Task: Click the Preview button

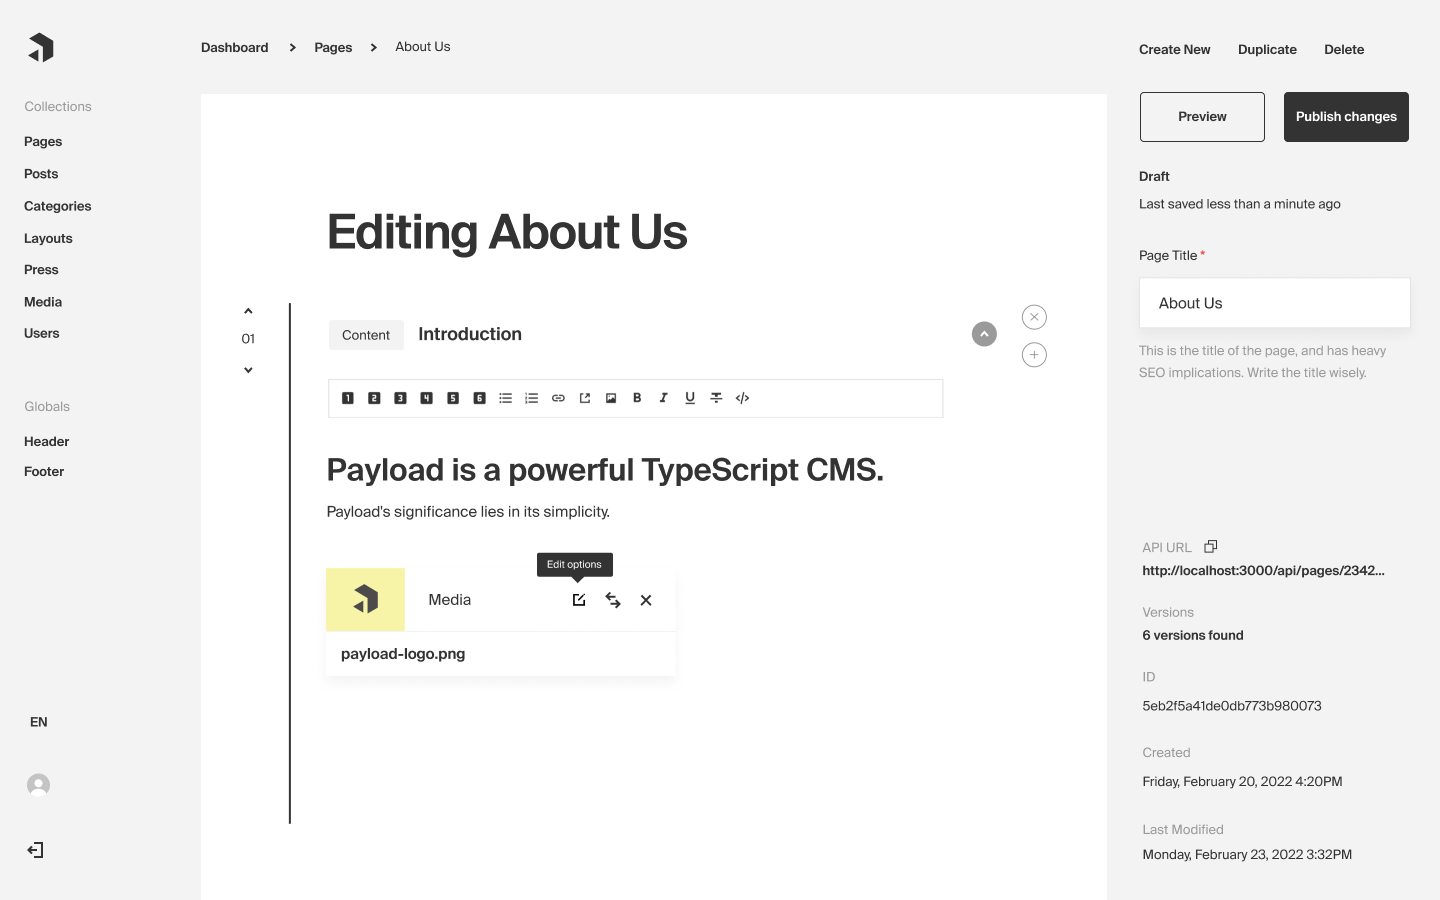Action: point(1202,117)
